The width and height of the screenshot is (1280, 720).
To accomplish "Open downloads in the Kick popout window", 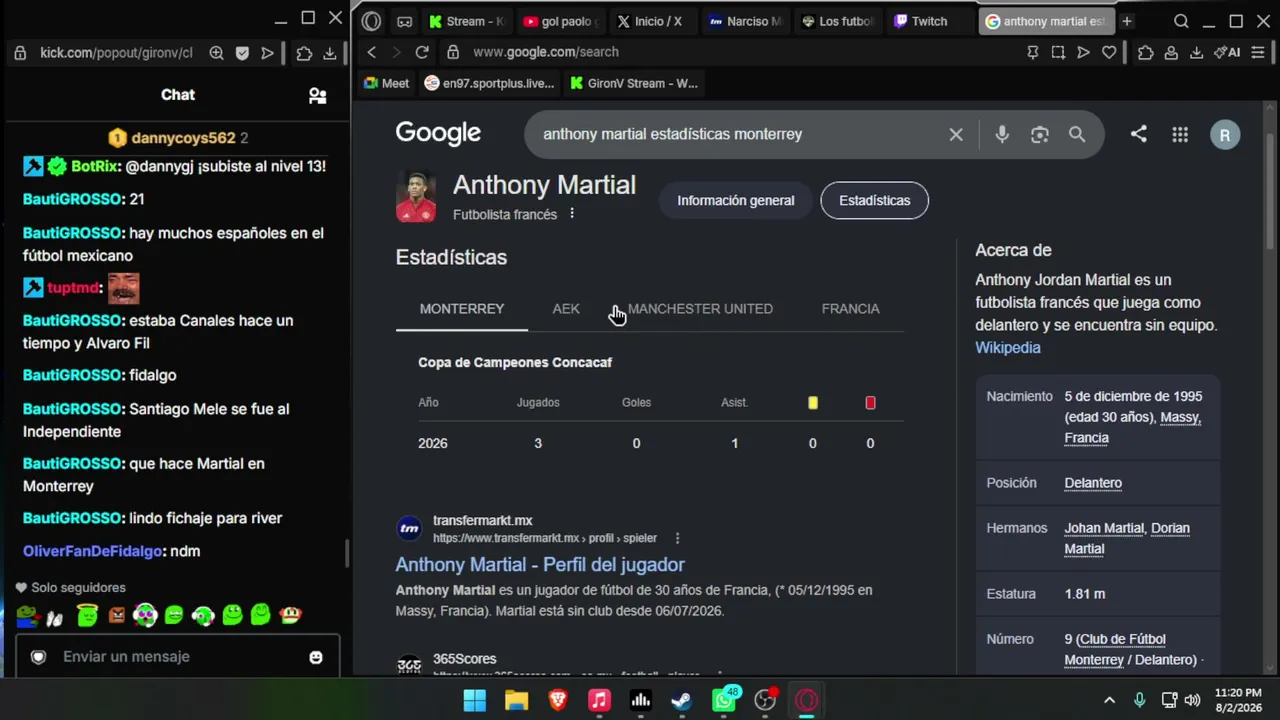I will click(x=329, y=53).
